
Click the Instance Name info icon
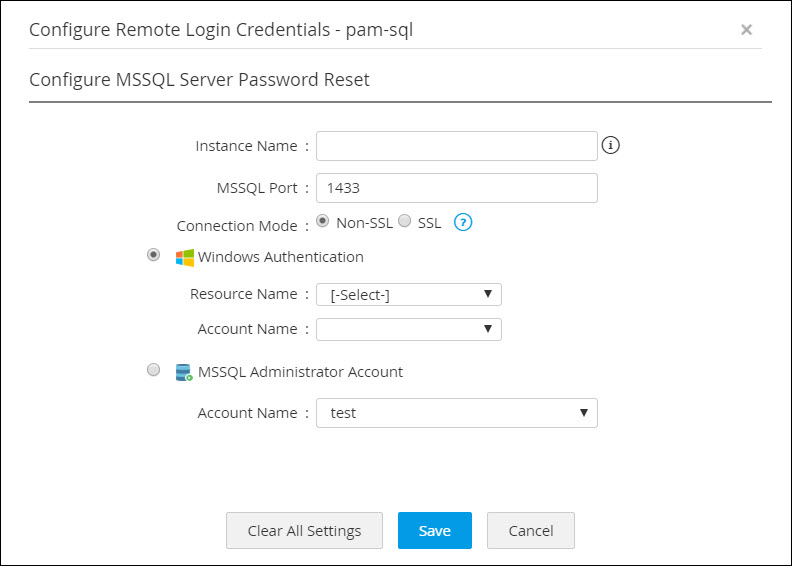(612, 146)
